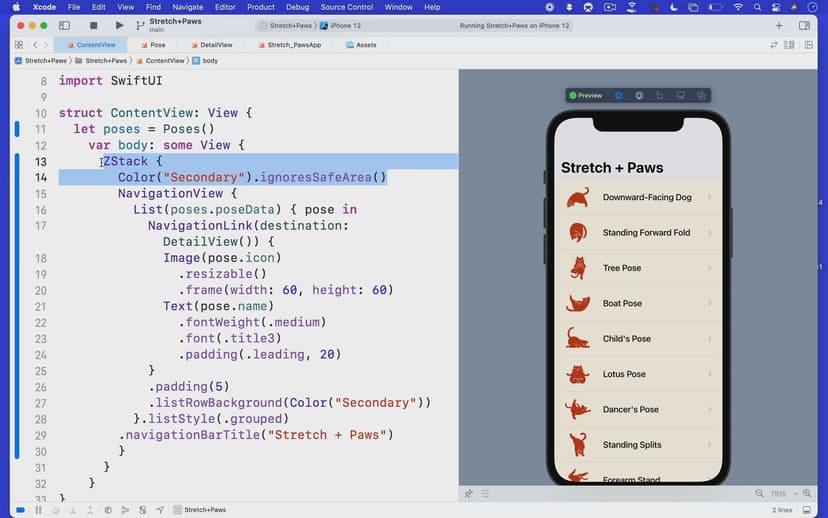Click the plus Library button
The height and width of the screenshot is (518, 828).
click(779, 25)
